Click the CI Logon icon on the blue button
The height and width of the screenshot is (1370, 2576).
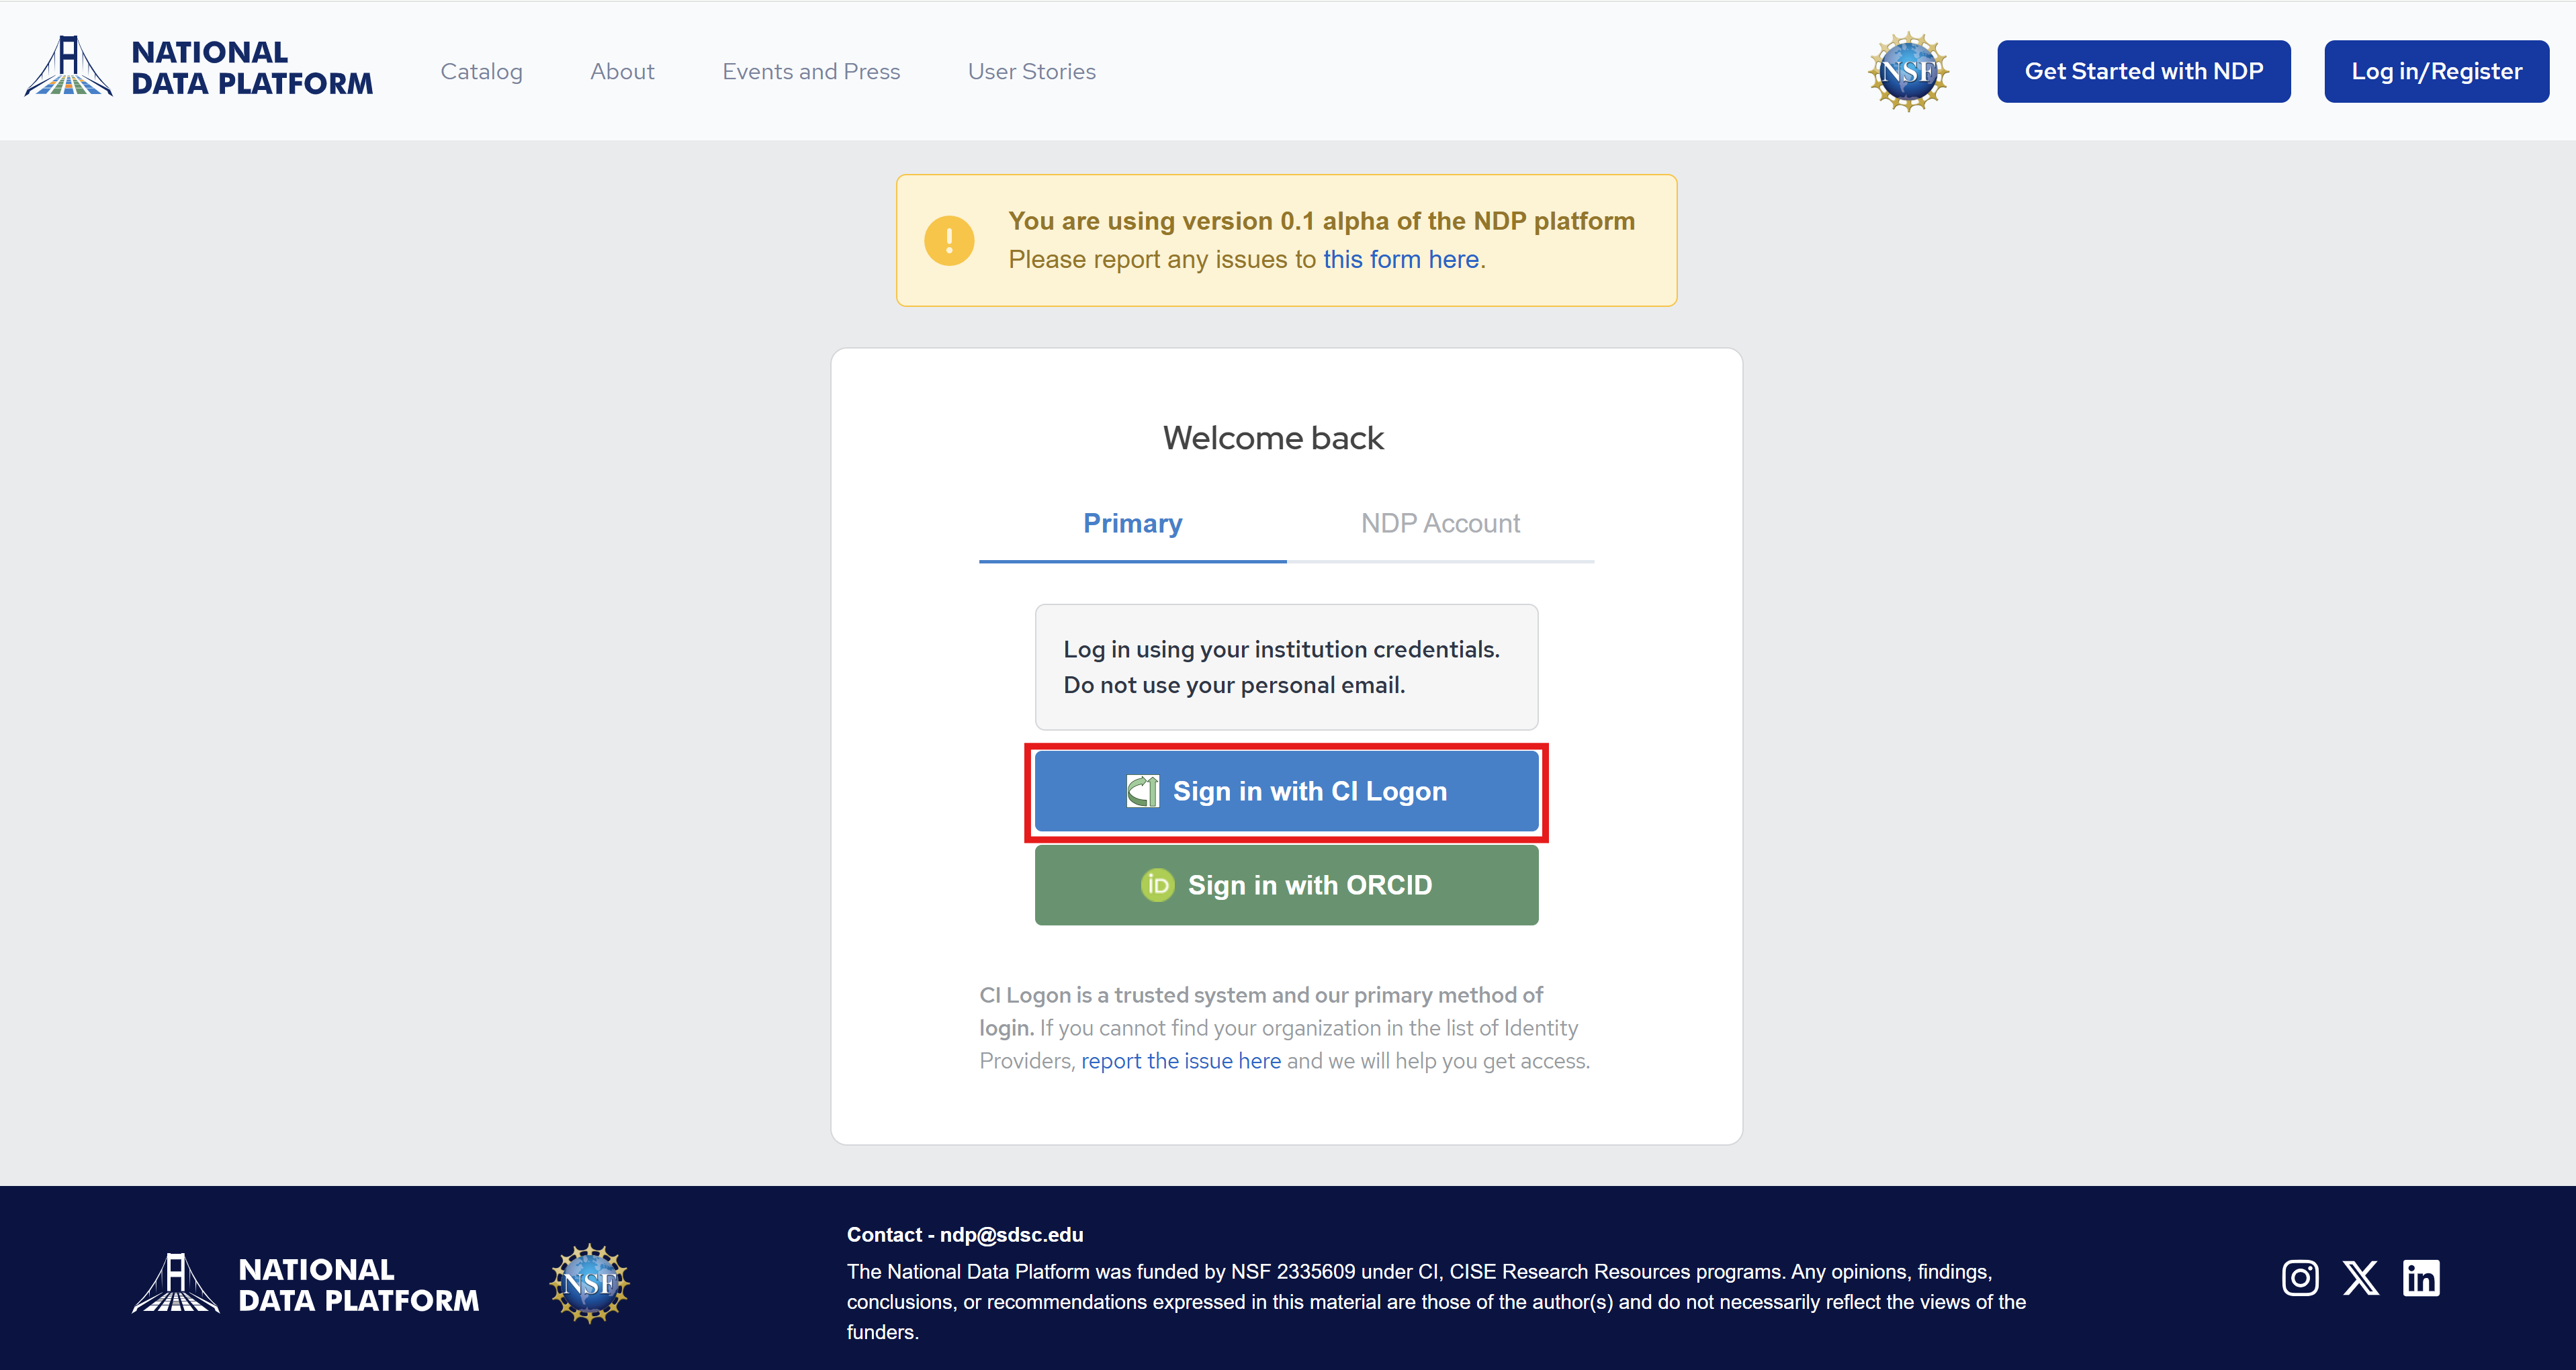click(x=1142, y=791)
